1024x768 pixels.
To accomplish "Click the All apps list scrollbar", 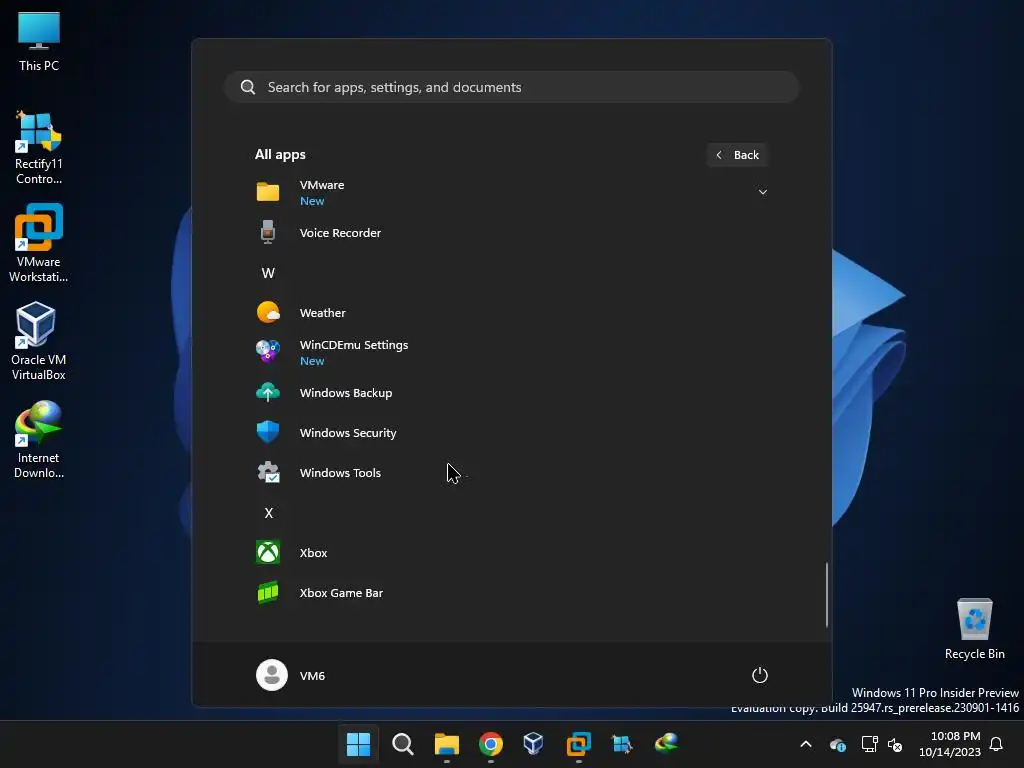I will [827, 594].
